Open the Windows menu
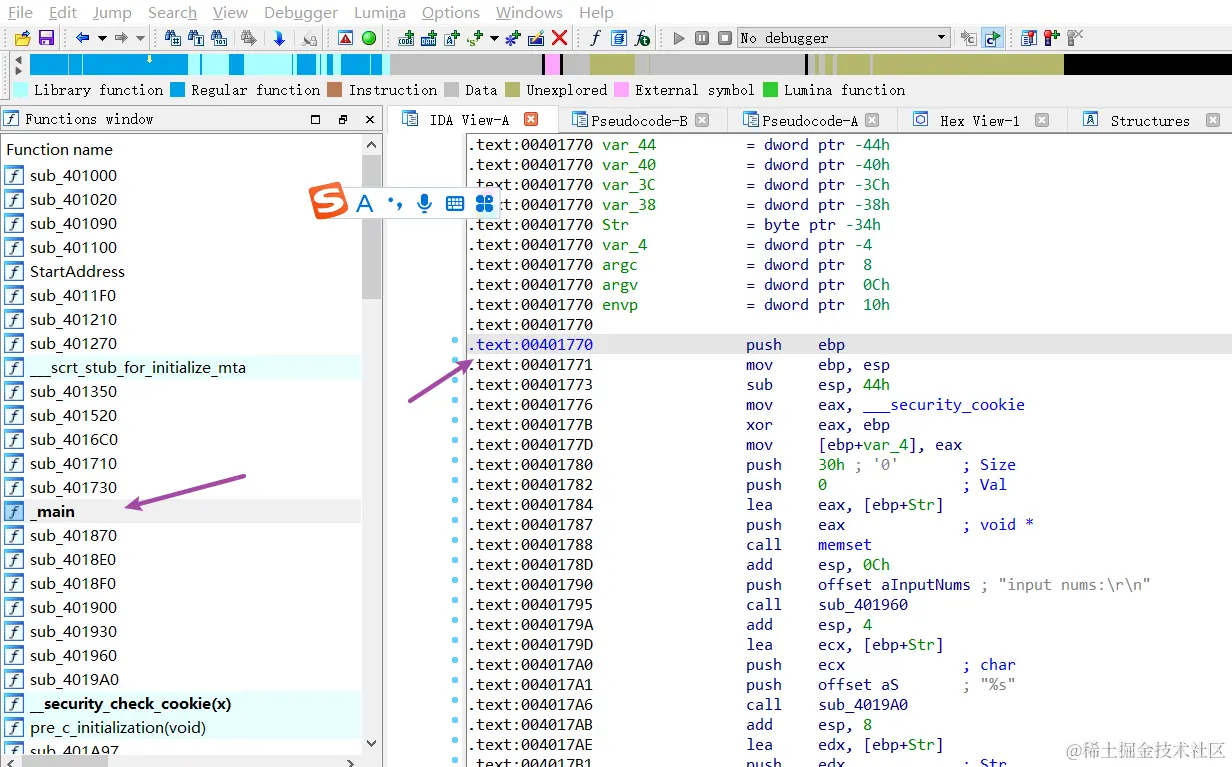 (x=529, y=12)
